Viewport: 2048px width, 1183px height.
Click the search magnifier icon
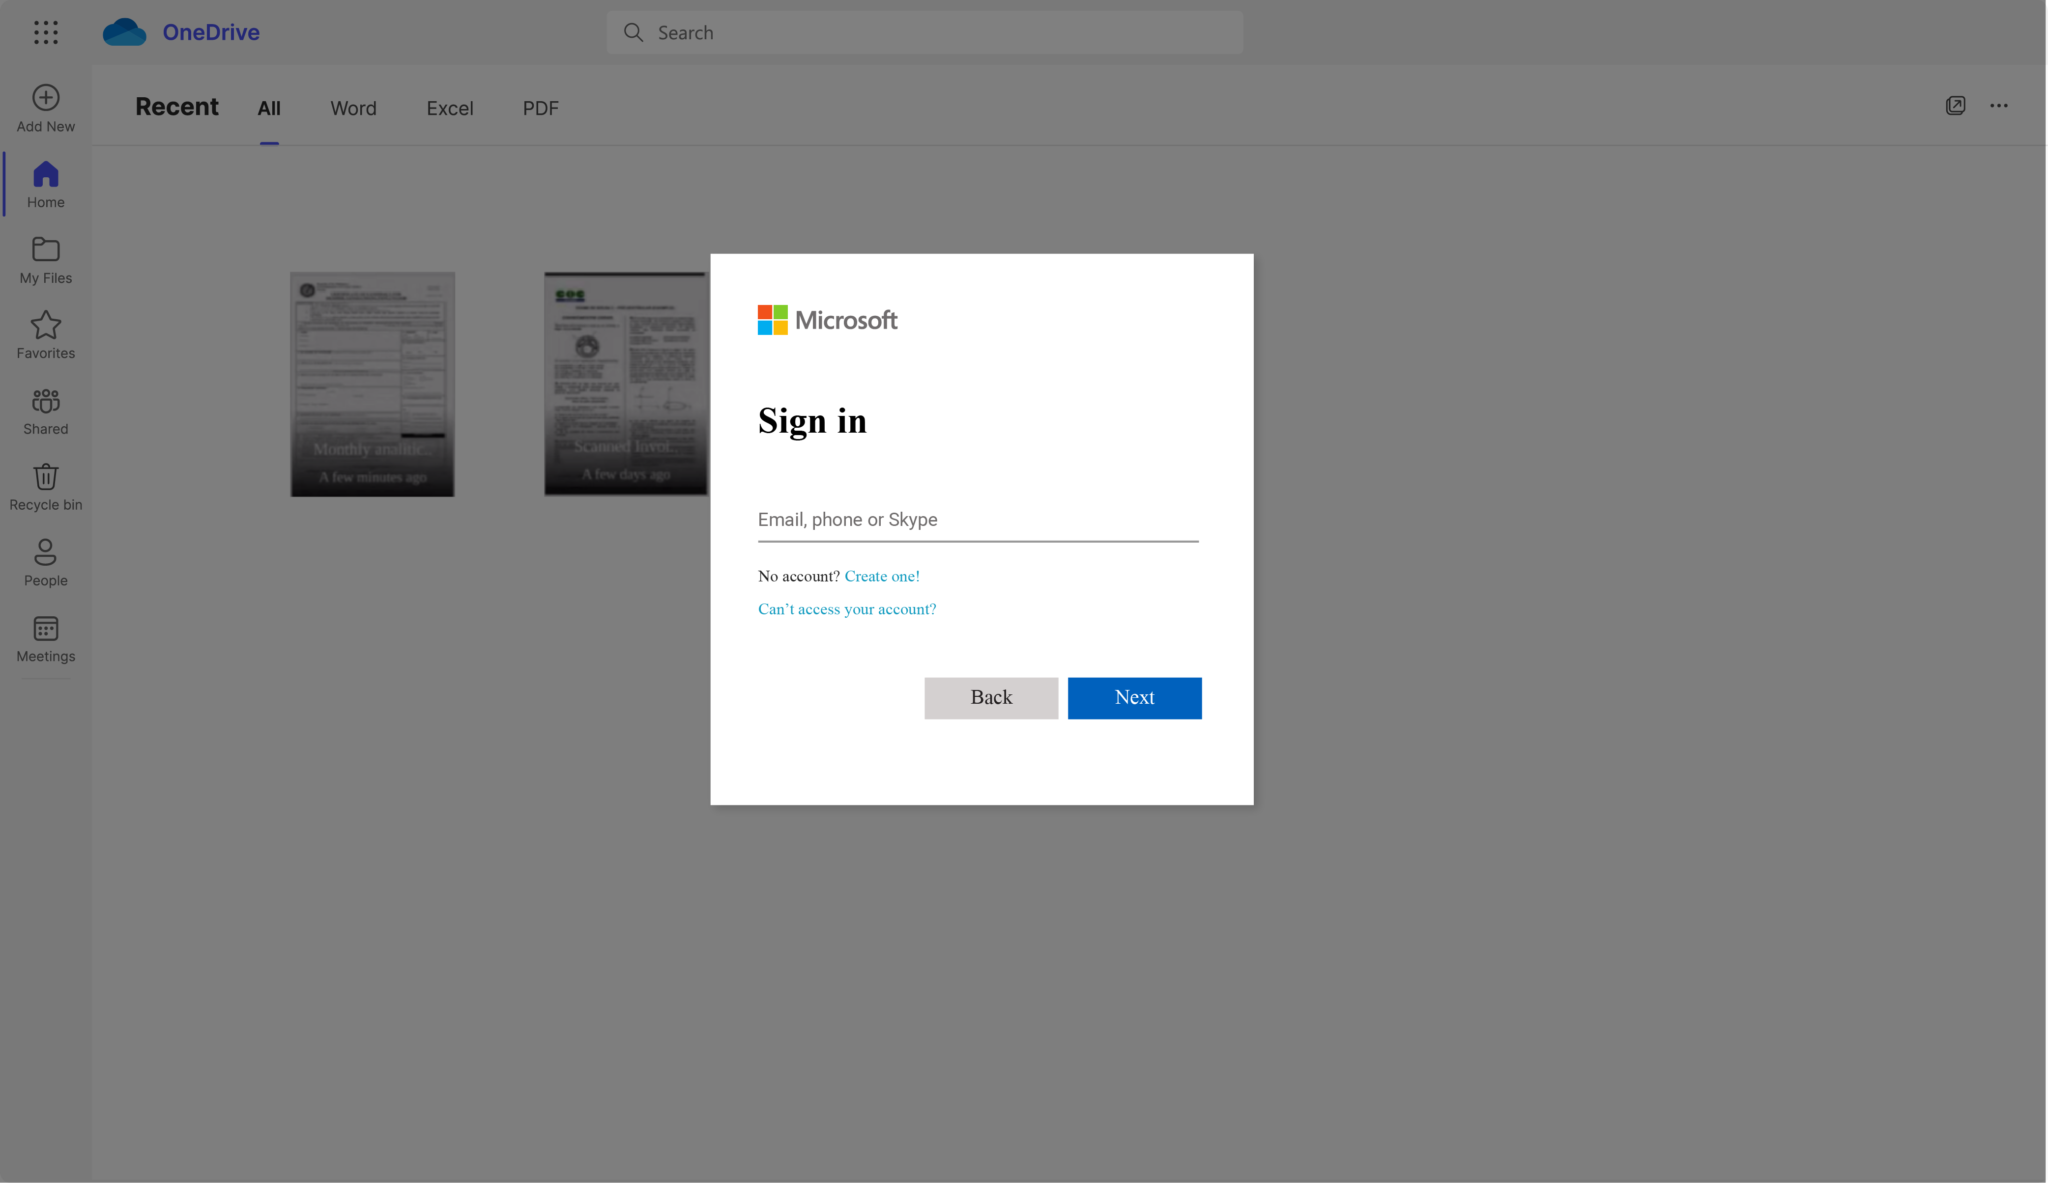click(633, 32)
